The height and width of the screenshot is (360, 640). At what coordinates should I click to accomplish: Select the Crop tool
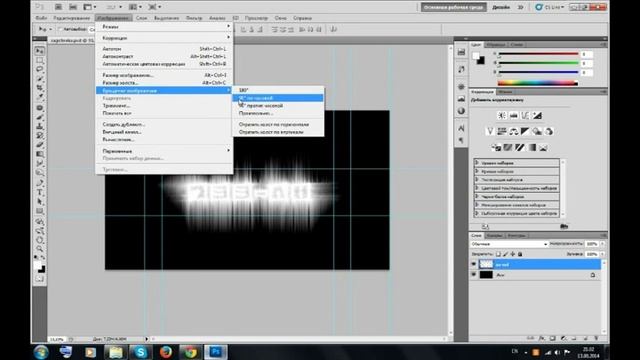coord(40,88)
